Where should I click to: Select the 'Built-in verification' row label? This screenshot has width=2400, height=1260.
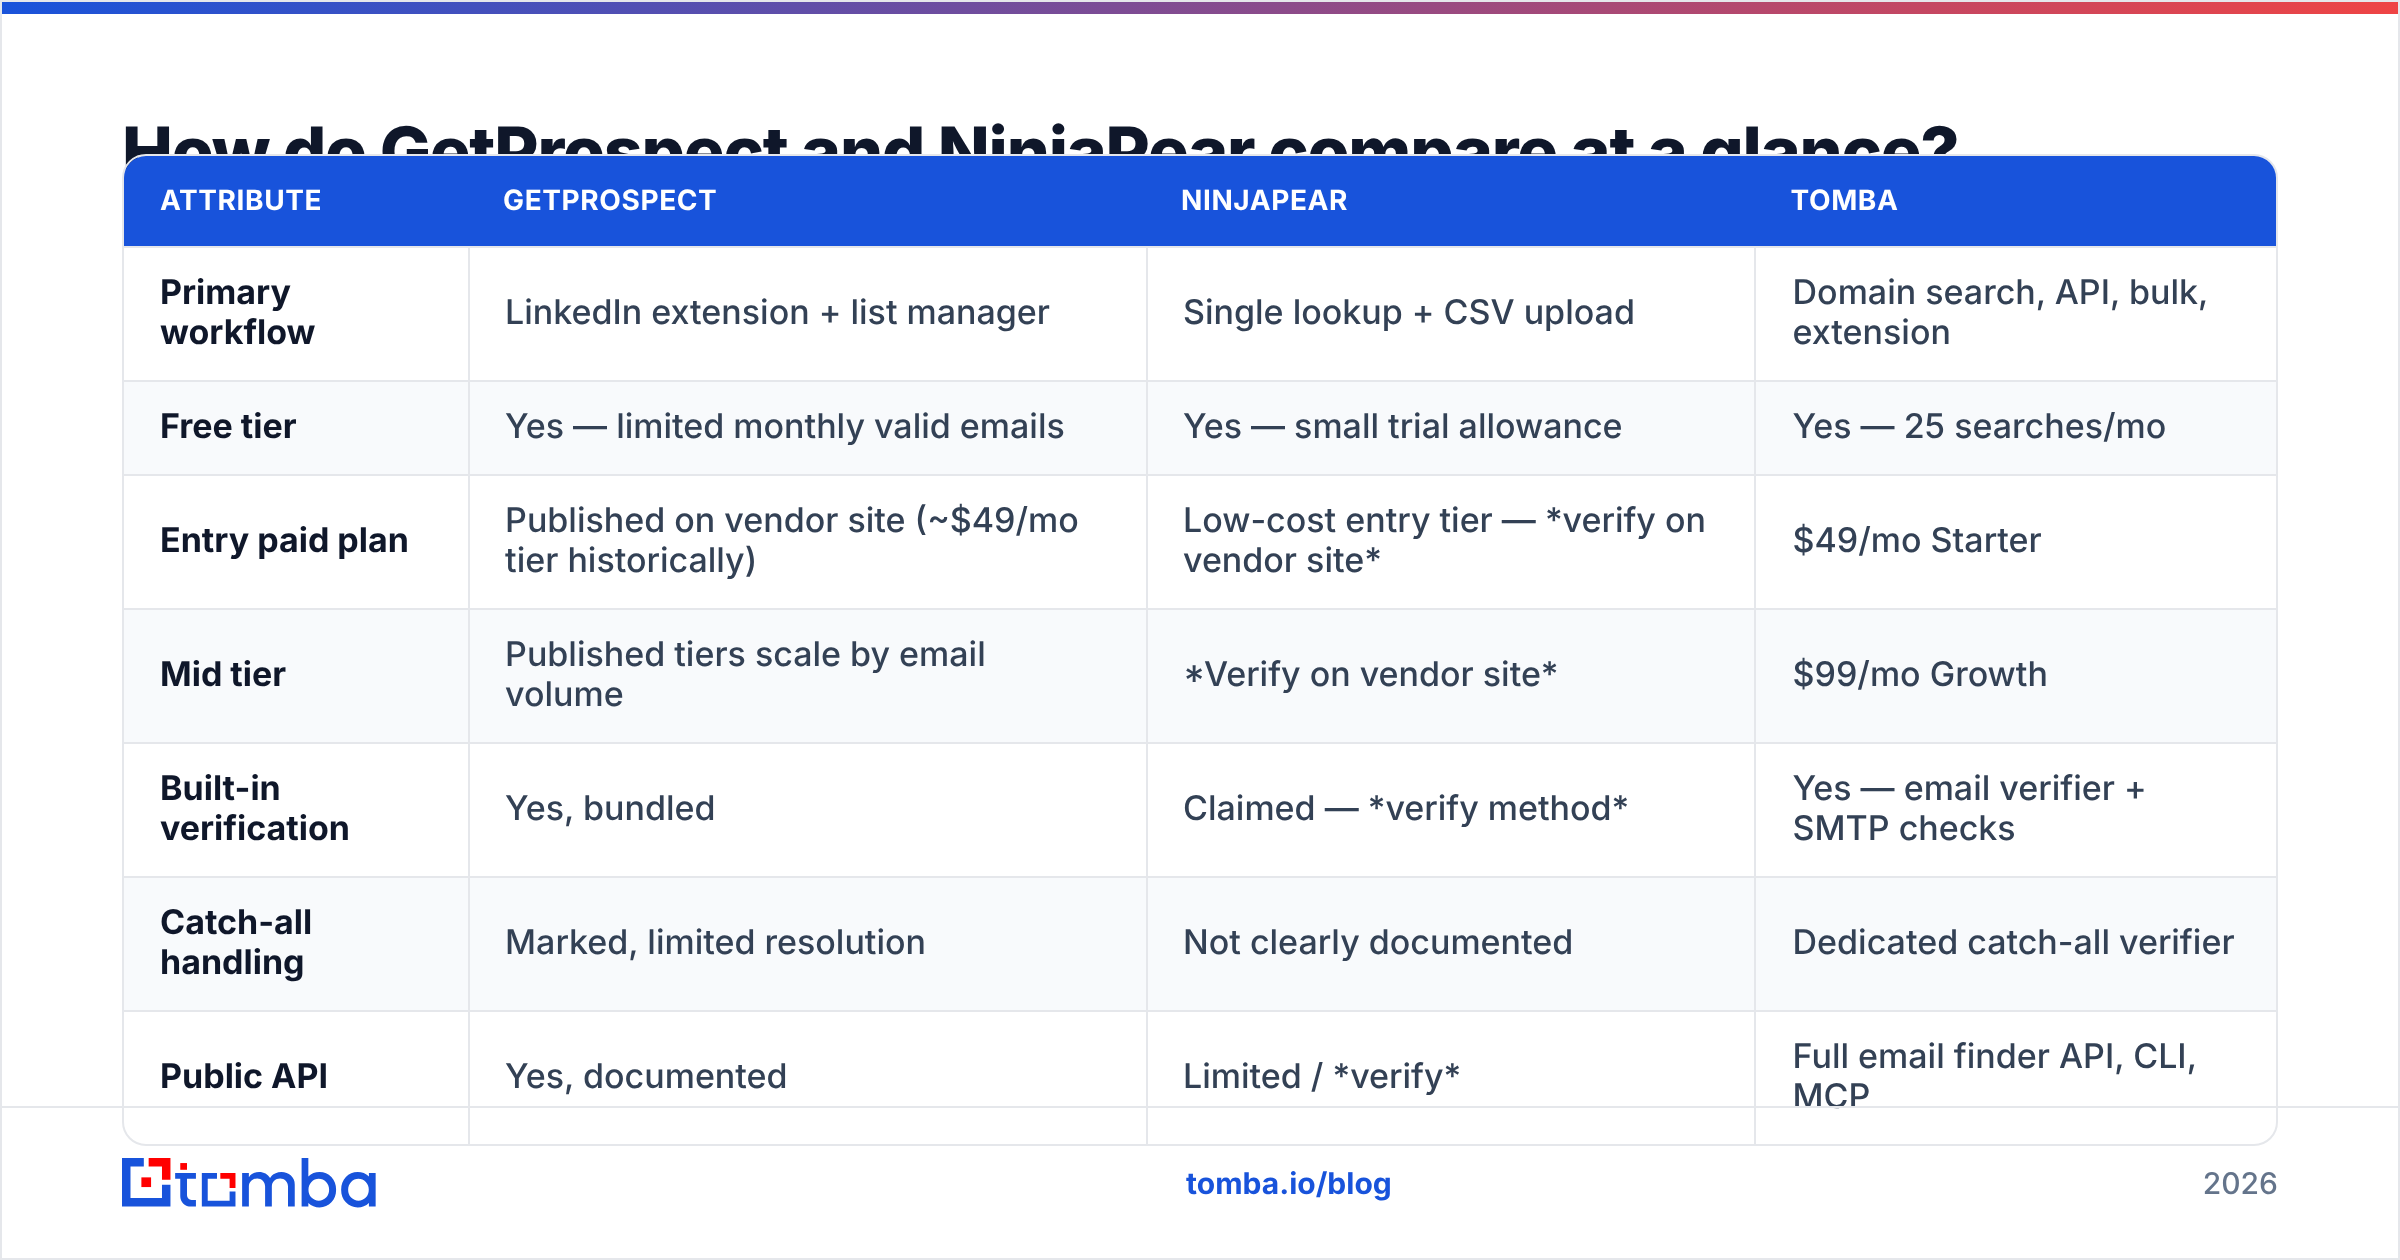(x=255, y=808)
